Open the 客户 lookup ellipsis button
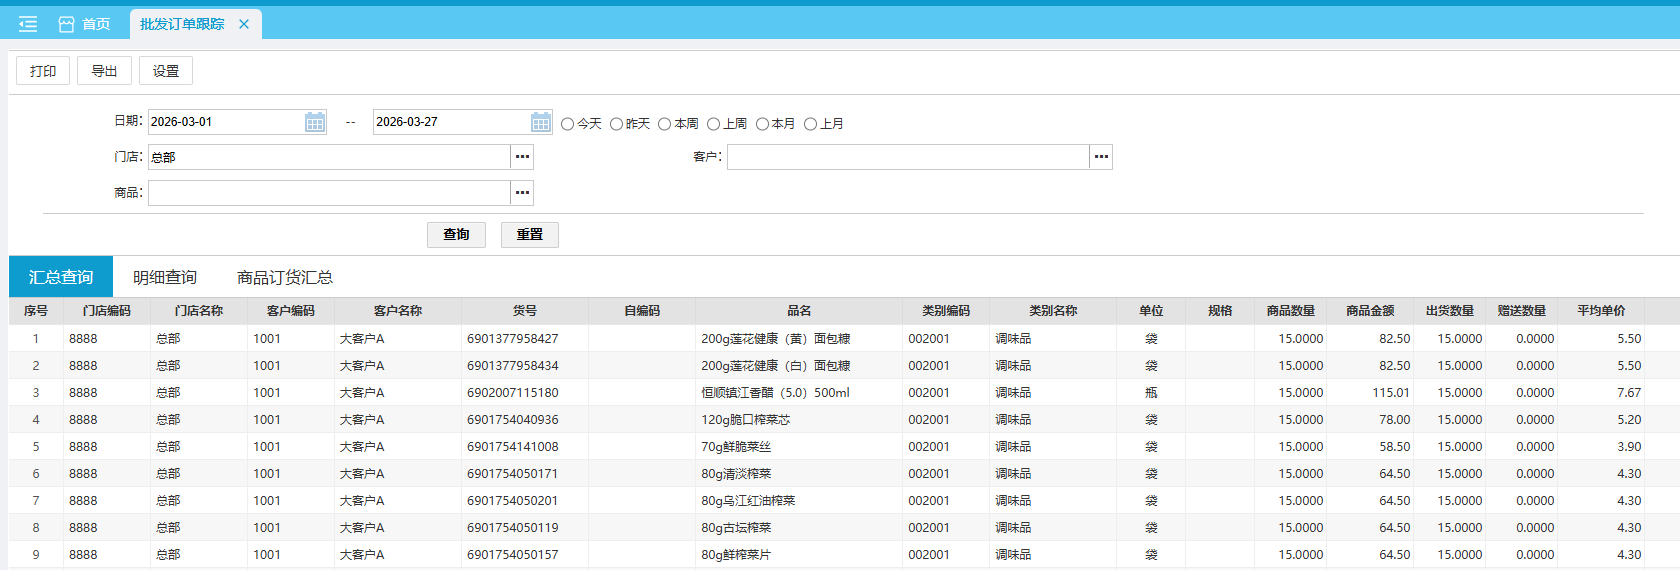Screen dimensions: 1680x570 [1101, 157]
